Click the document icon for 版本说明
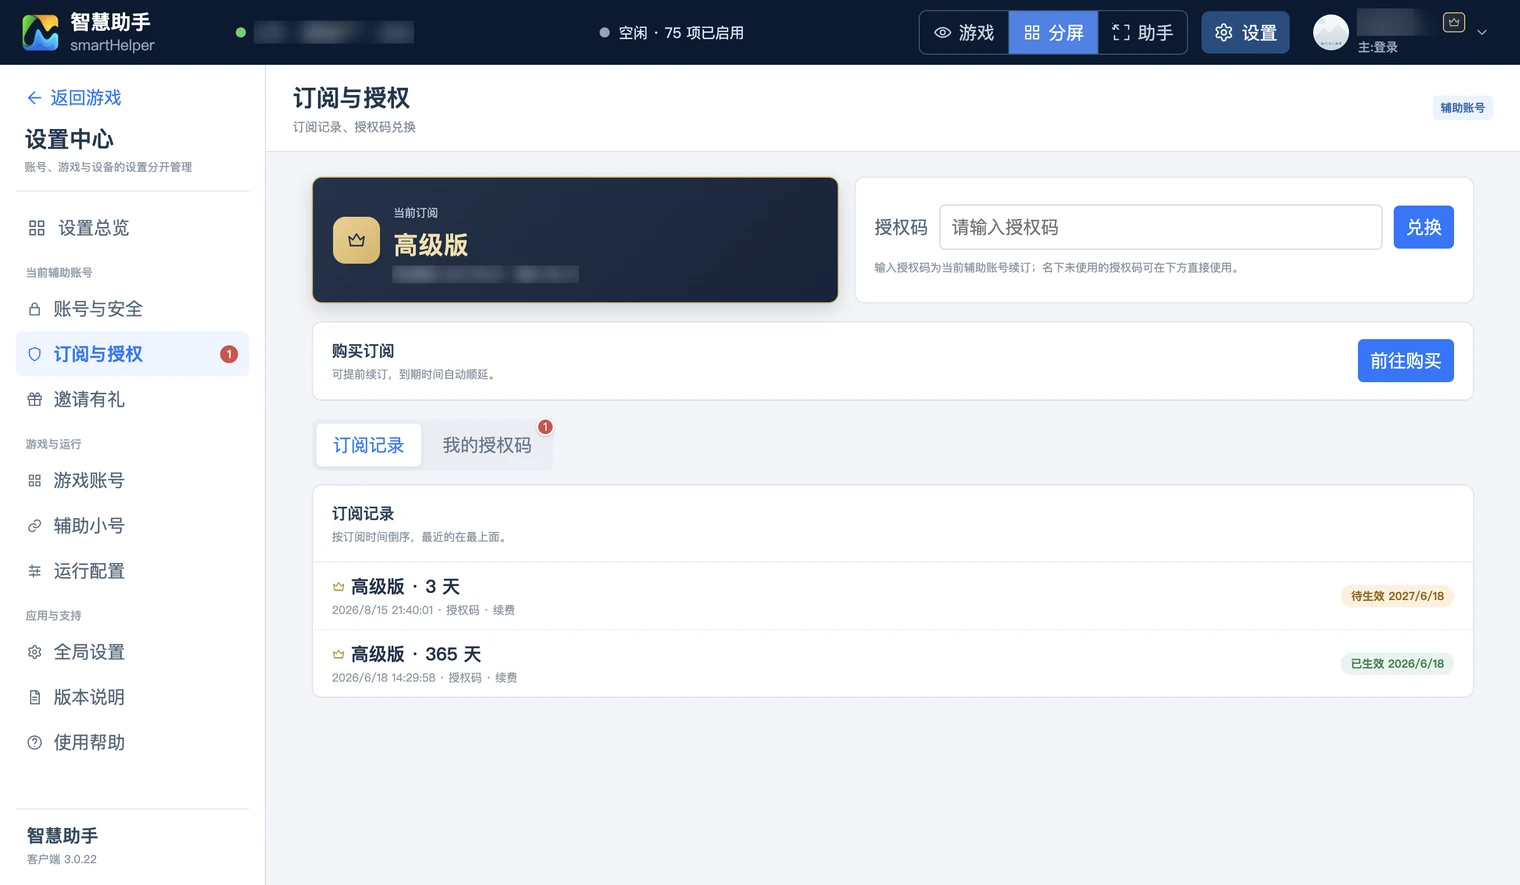Viewport: 1520px width, 885px height. [35, 697]
